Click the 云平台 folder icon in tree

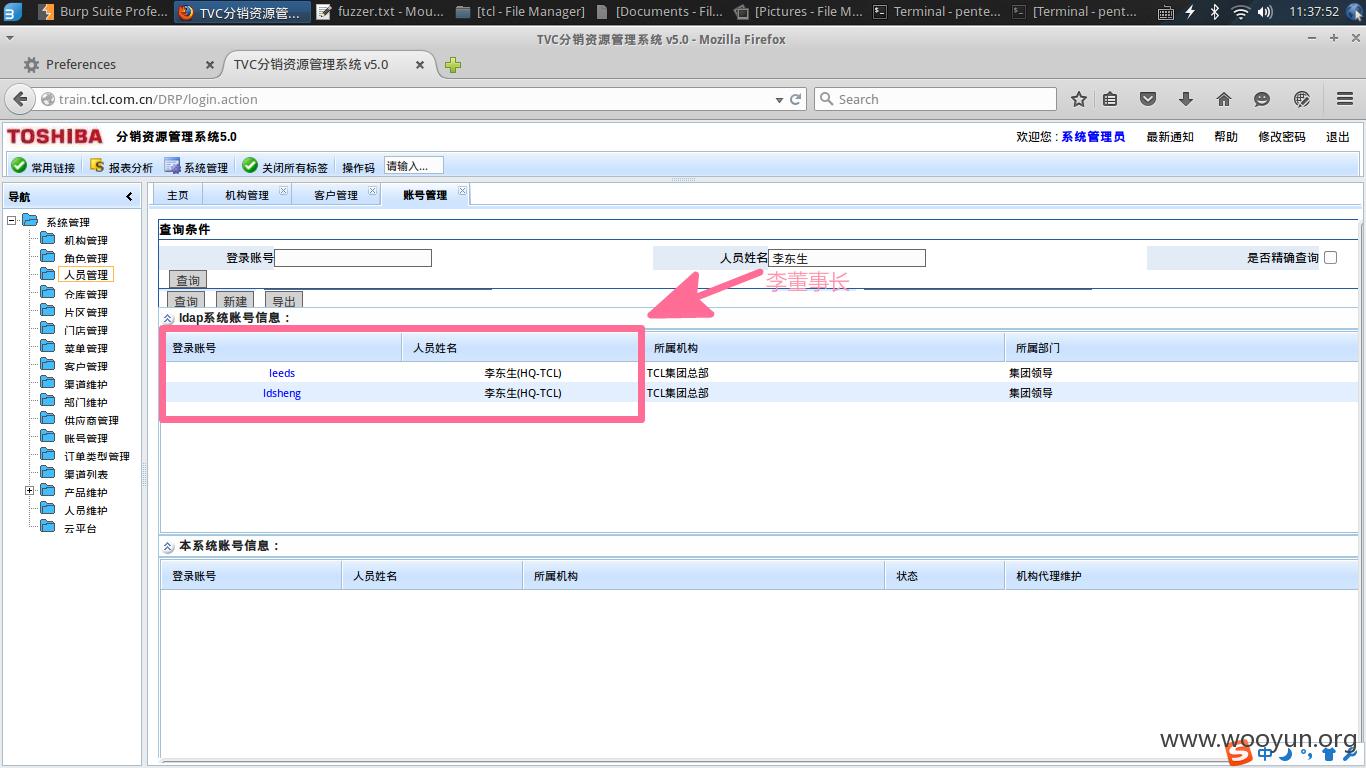point(47,527)
